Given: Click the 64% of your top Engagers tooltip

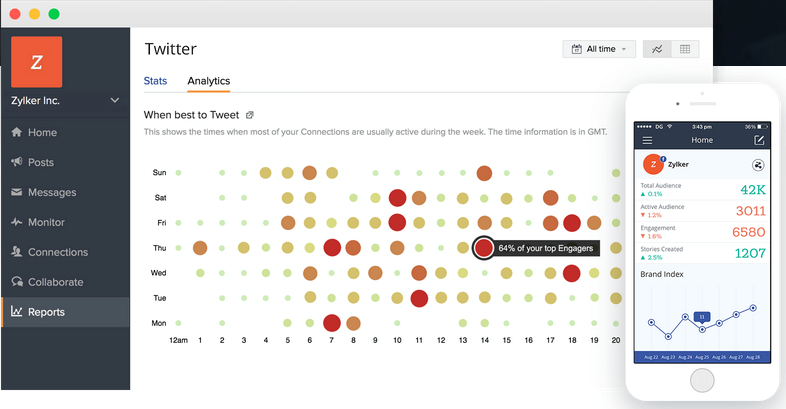Looking at the screenshot, I should [x=546, y=248].
